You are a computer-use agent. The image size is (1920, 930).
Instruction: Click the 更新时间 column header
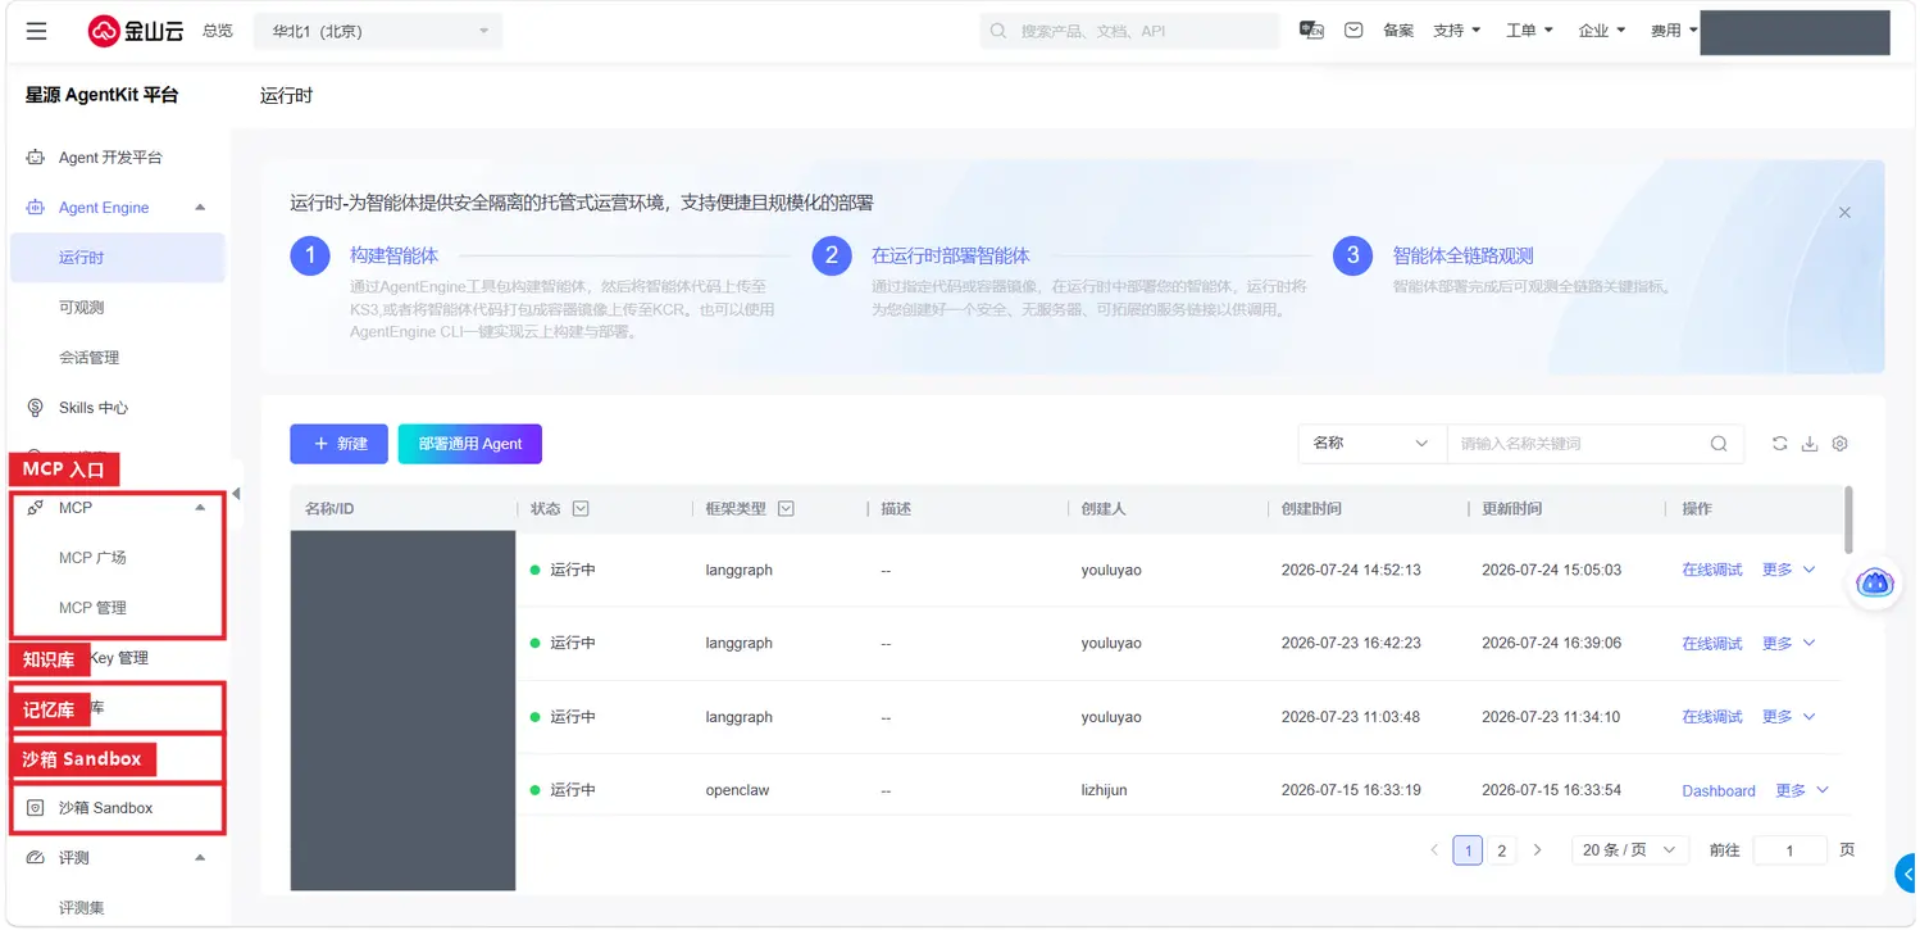1511,508
